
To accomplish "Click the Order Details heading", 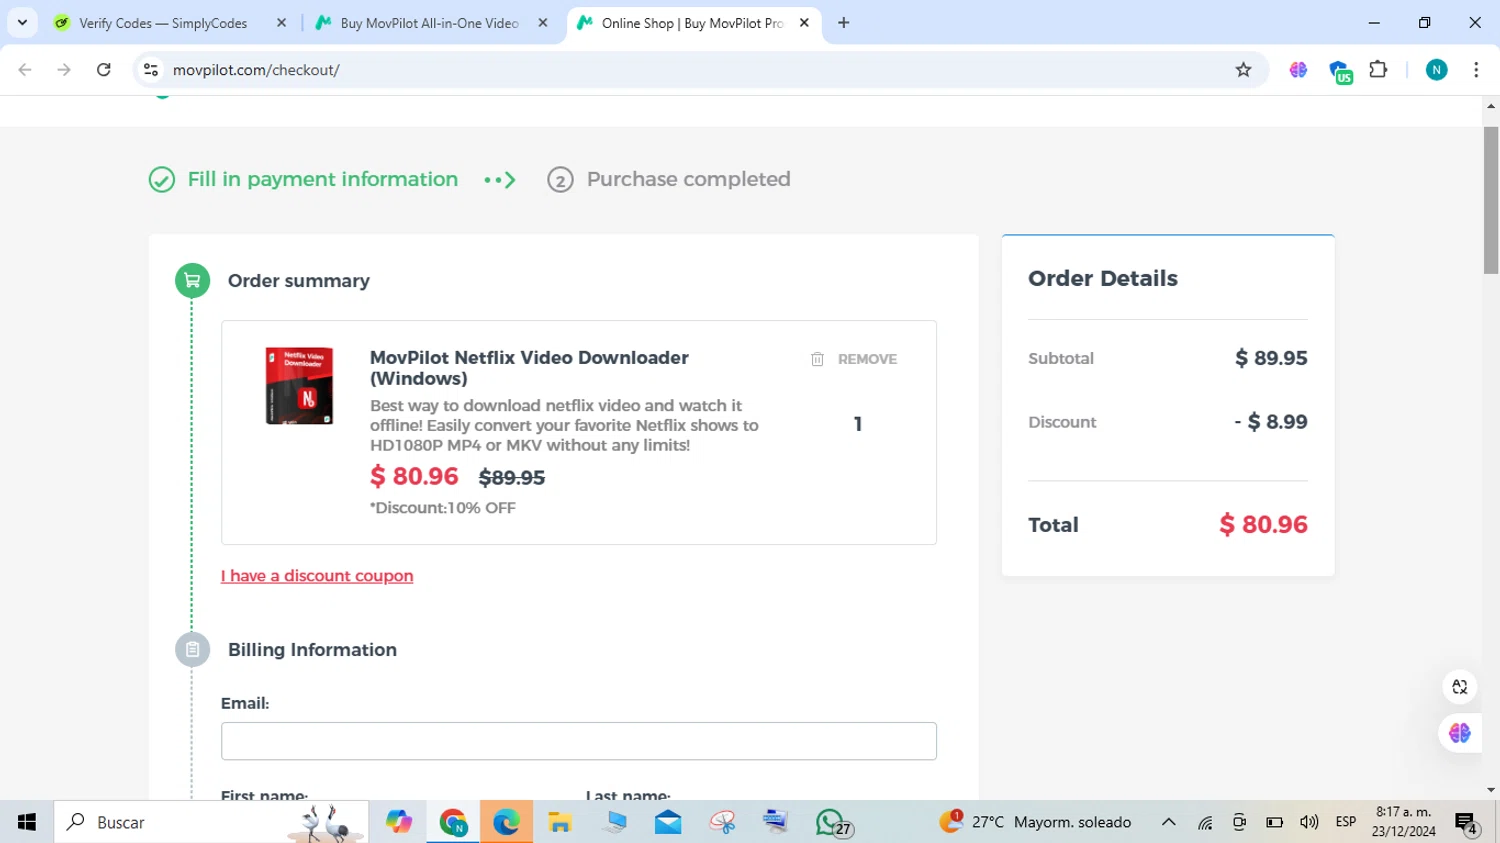I will (1103, 279).
